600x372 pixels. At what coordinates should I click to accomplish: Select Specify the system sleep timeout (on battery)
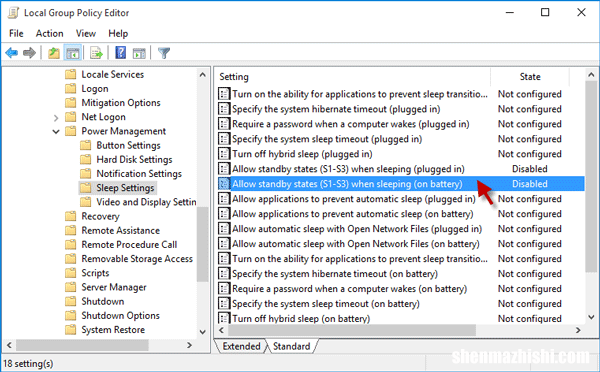pyautogui.click(x=326, y=303)
